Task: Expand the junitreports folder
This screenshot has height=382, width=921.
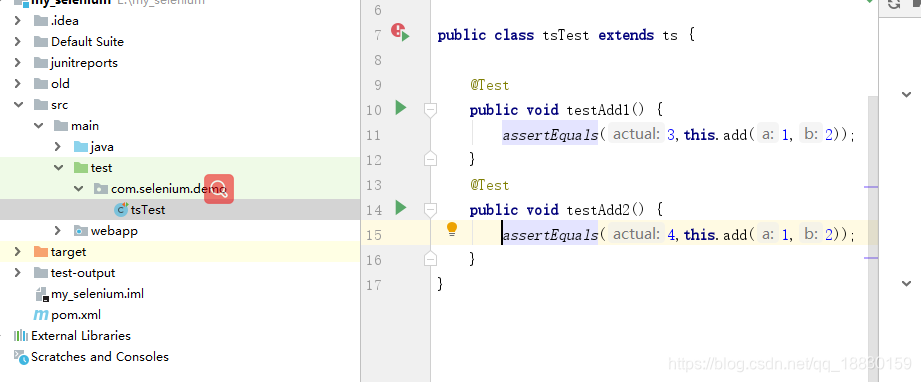Action: [x=18, y=62]
